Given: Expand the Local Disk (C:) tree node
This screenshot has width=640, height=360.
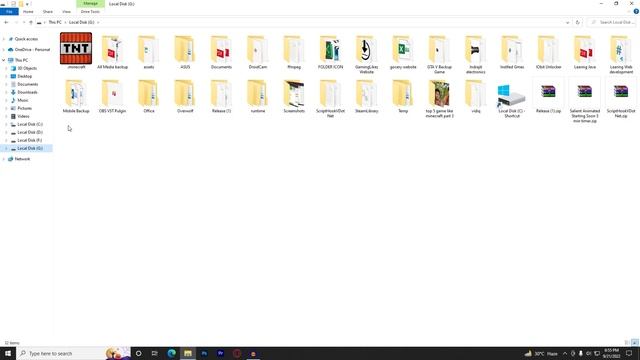Looking at the screenshot, I should click(7, 124).
